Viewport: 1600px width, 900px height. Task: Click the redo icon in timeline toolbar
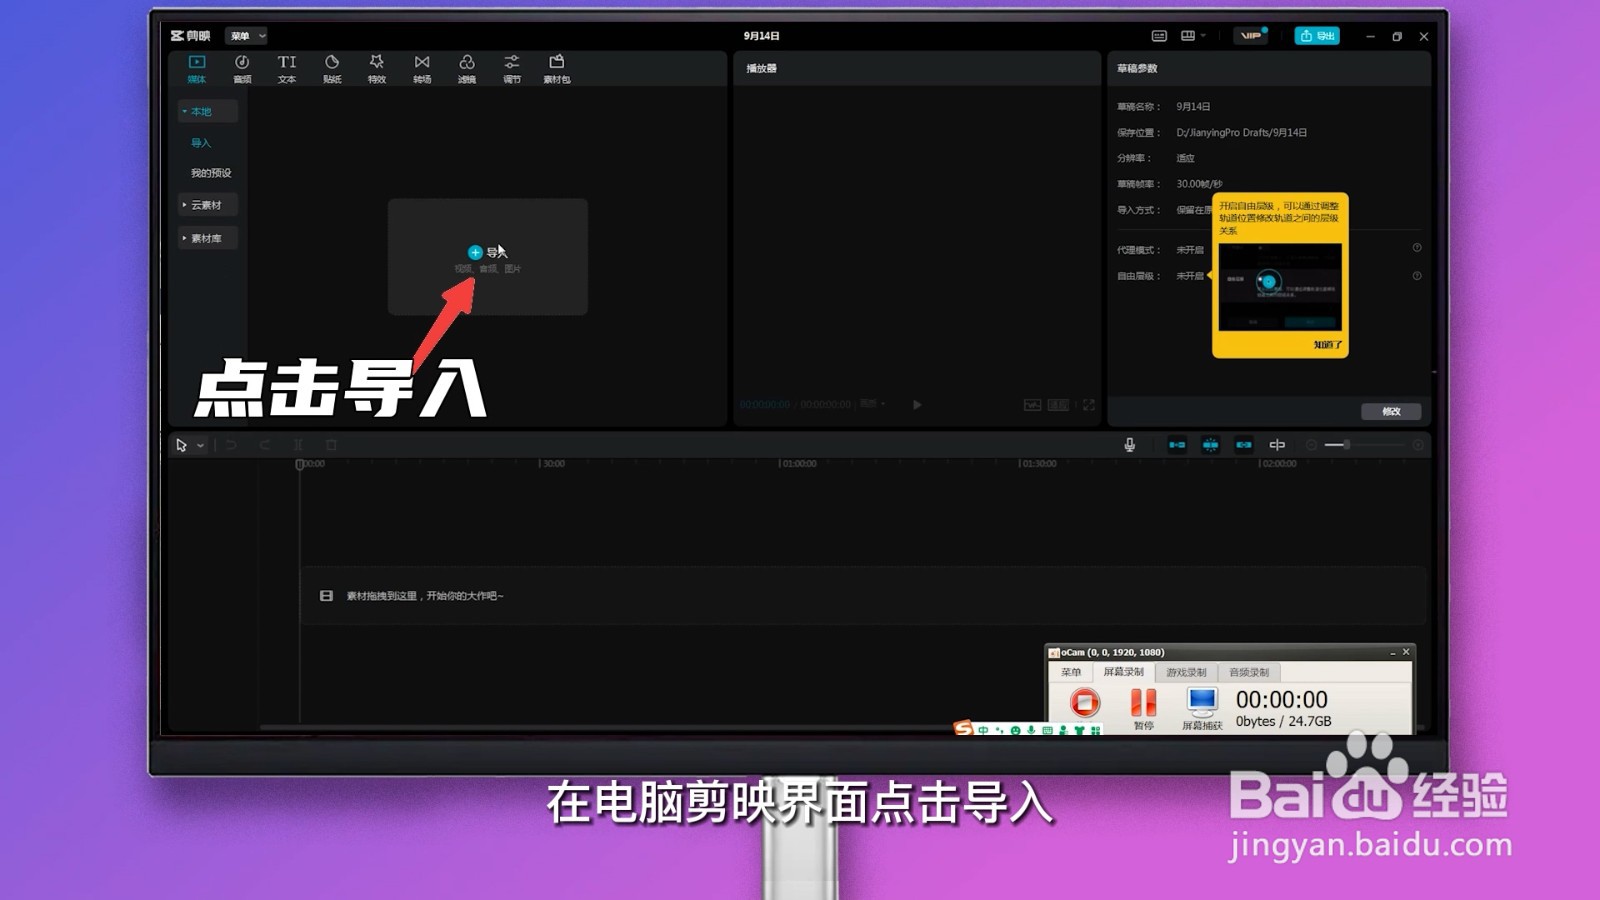click(265, 445)
